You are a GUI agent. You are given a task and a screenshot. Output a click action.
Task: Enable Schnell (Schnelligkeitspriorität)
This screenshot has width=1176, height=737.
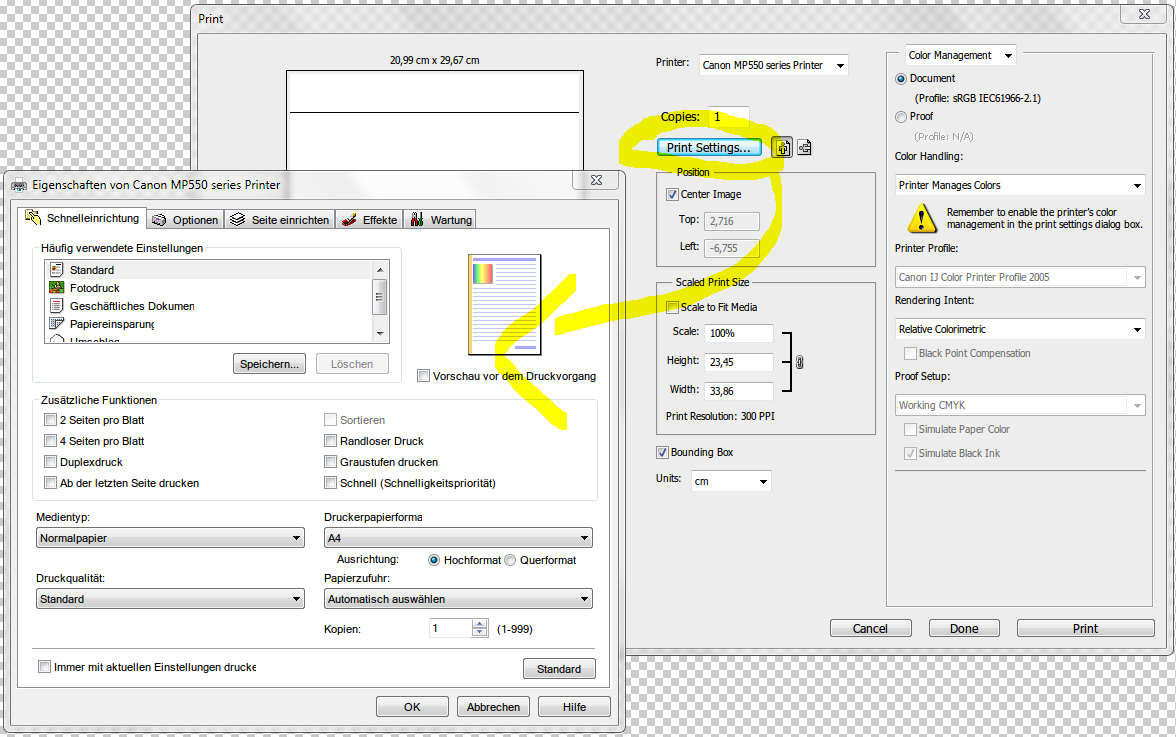pyautogui.click(x=330, y=483)
